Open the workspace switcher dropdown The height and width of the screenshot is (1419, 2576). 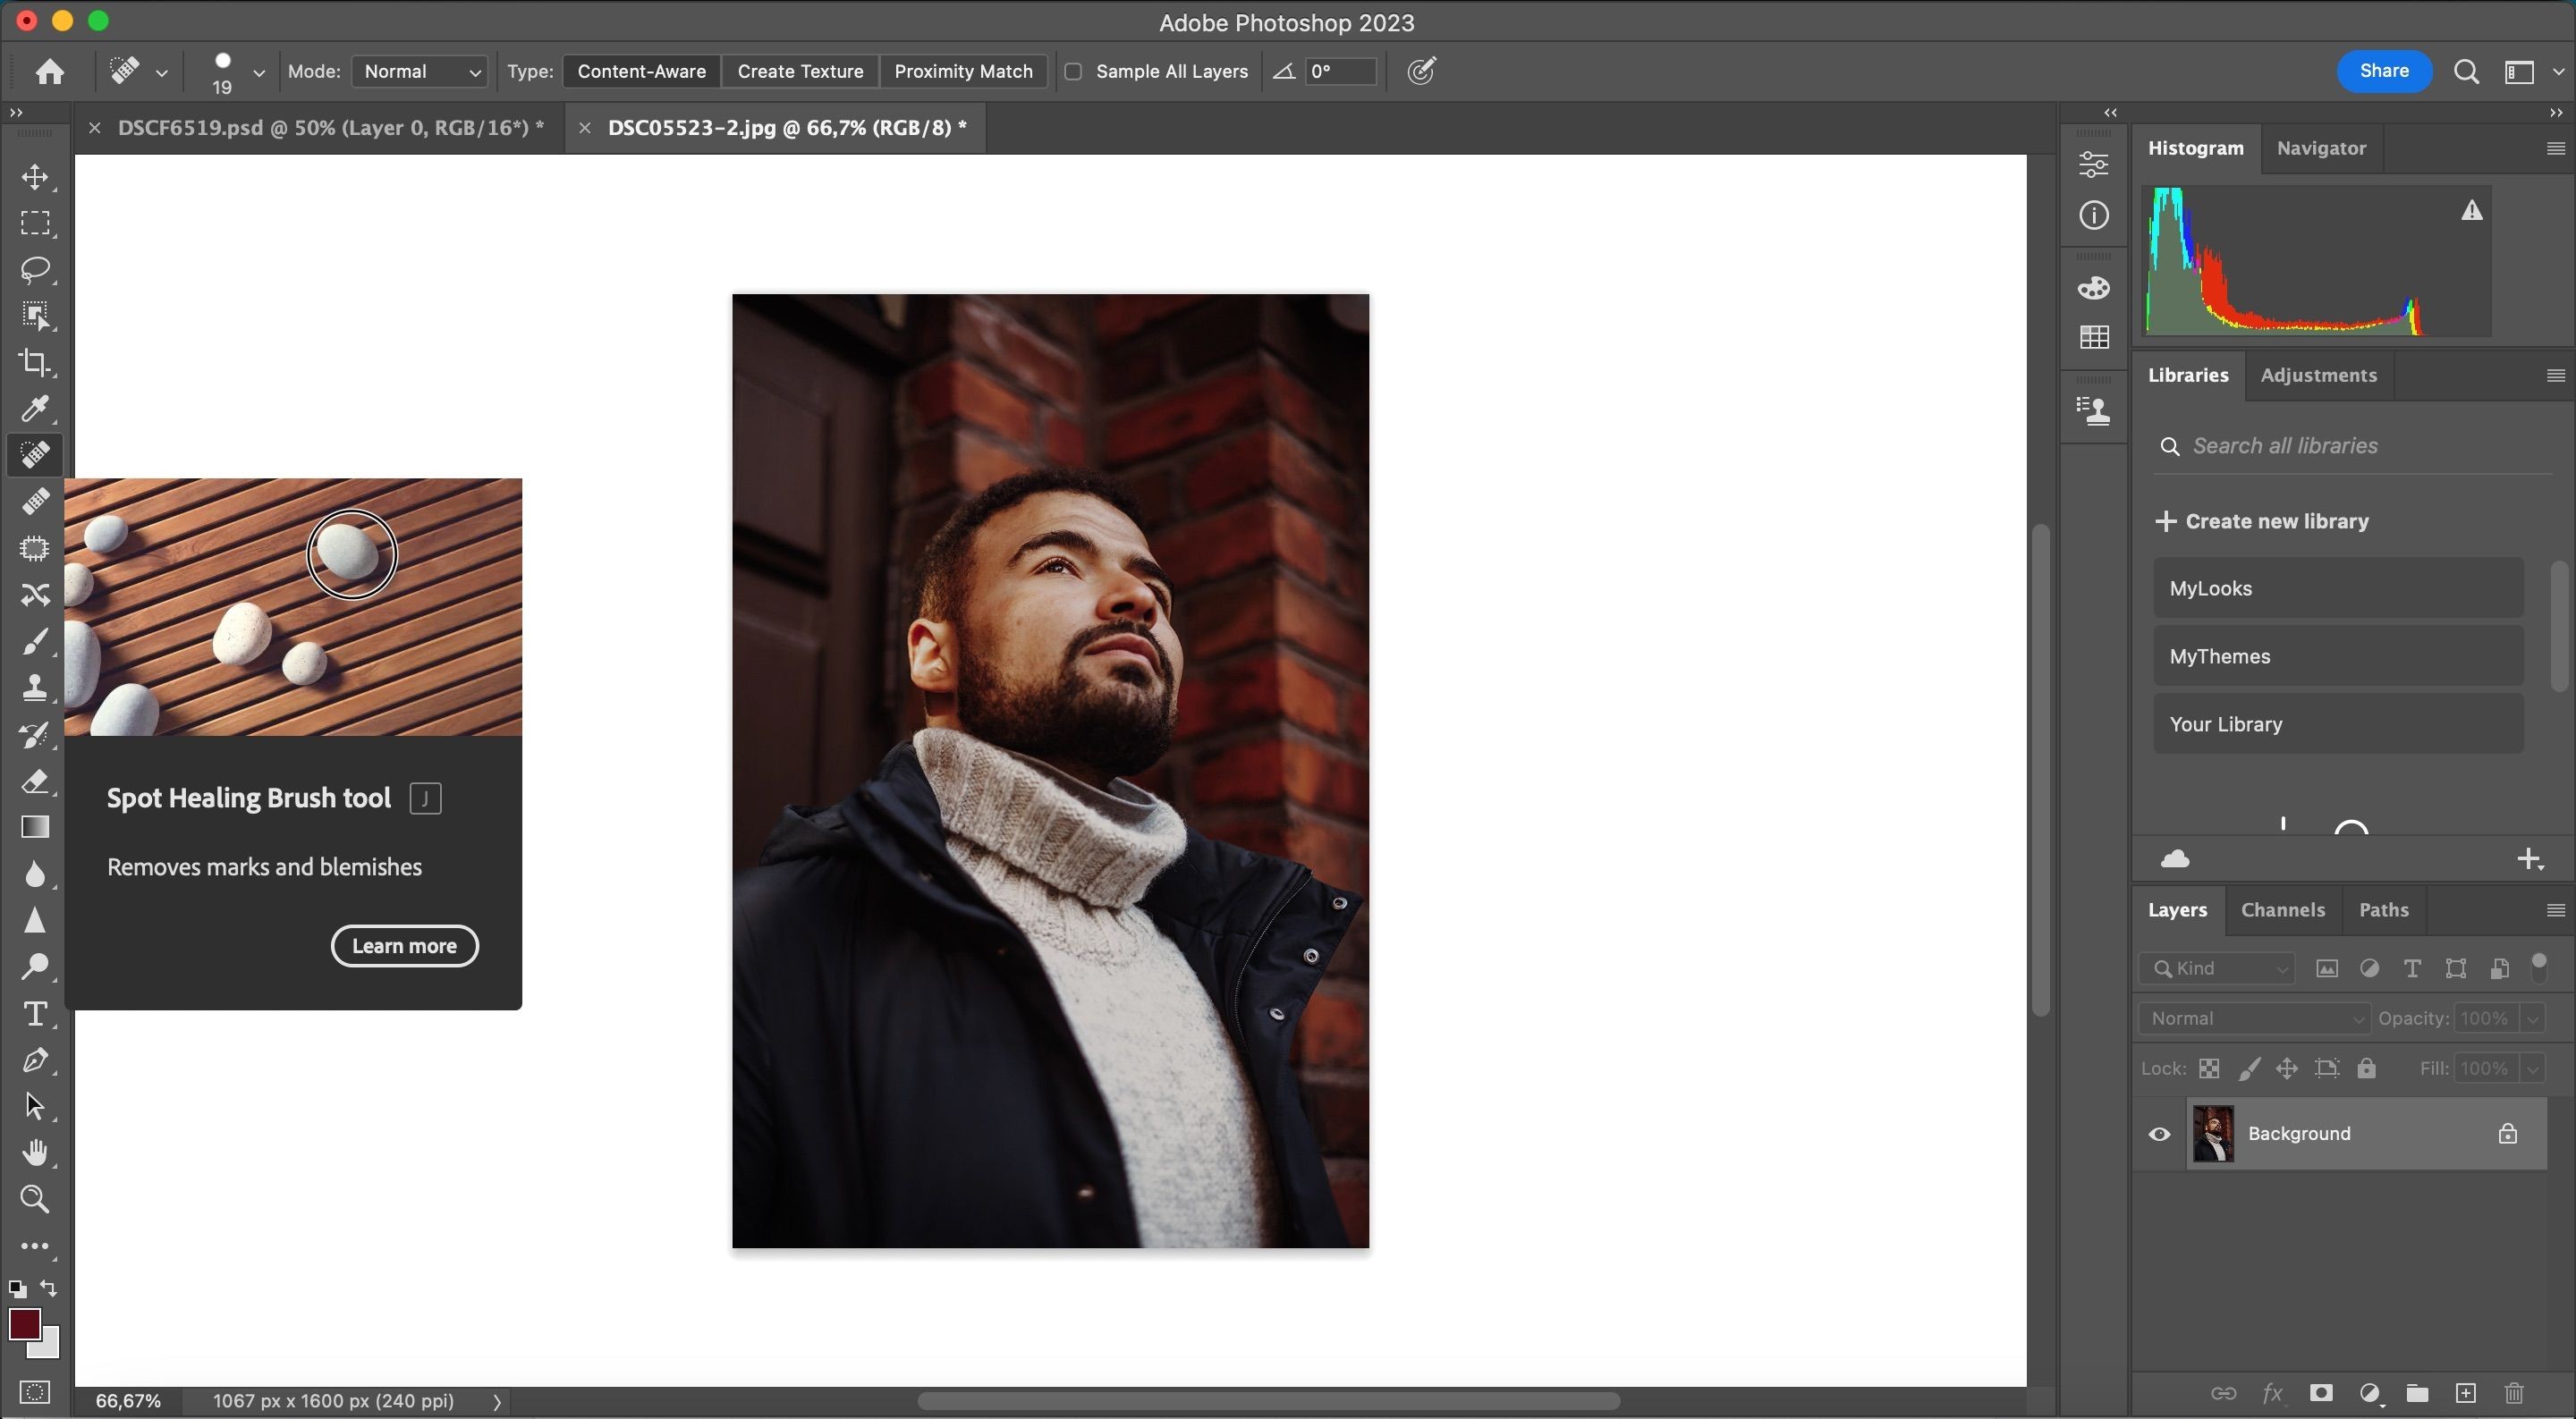click(x=2530, y=71)
